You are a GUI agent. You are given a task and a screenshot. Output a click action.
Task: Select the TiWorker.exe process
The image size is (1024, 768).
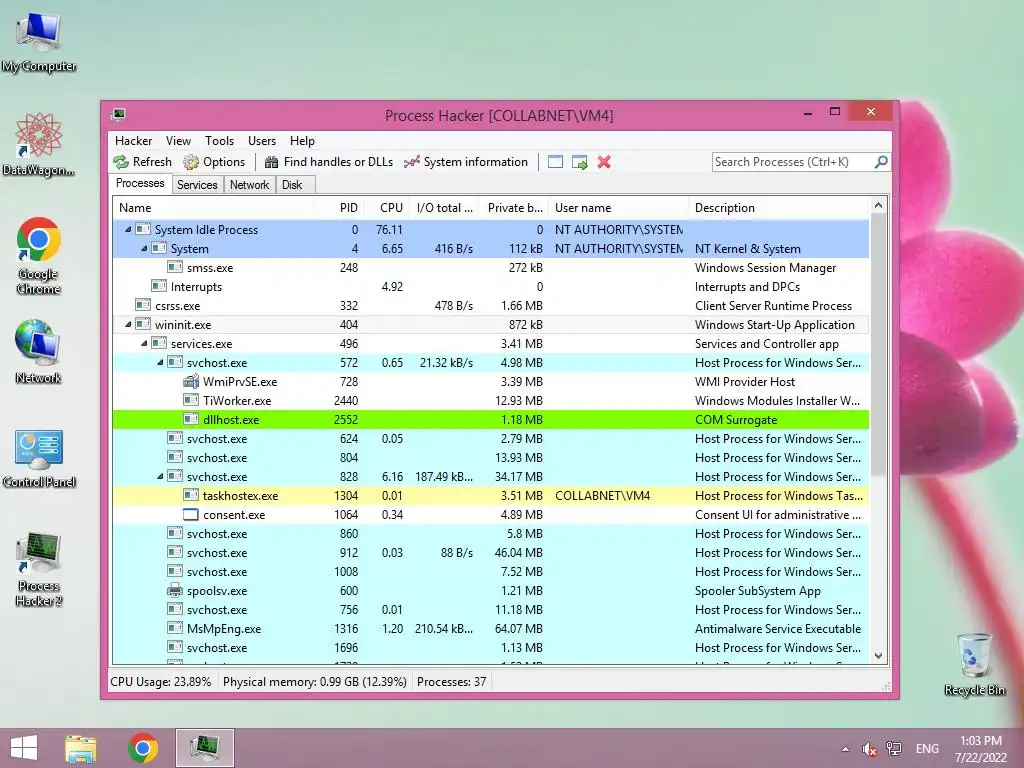pos(490,400)
